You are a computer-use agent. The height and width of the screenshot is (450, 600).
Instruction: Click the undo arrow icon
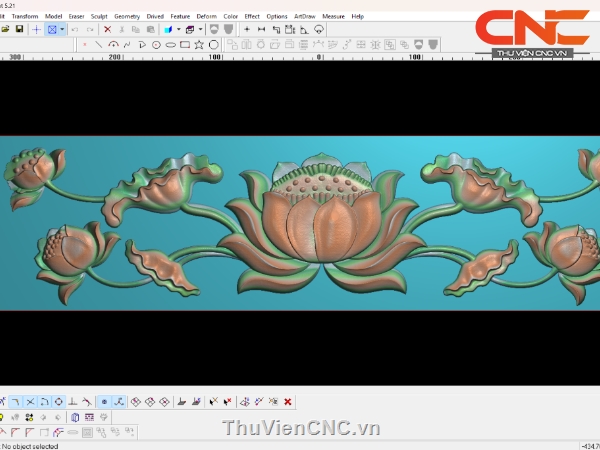(75, 30)
